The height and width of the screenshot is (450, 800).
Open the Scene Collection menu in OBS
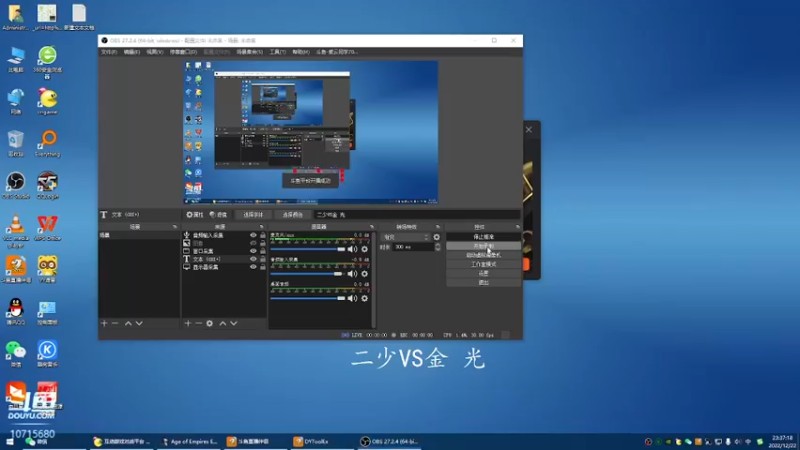(x=249, y=52)
